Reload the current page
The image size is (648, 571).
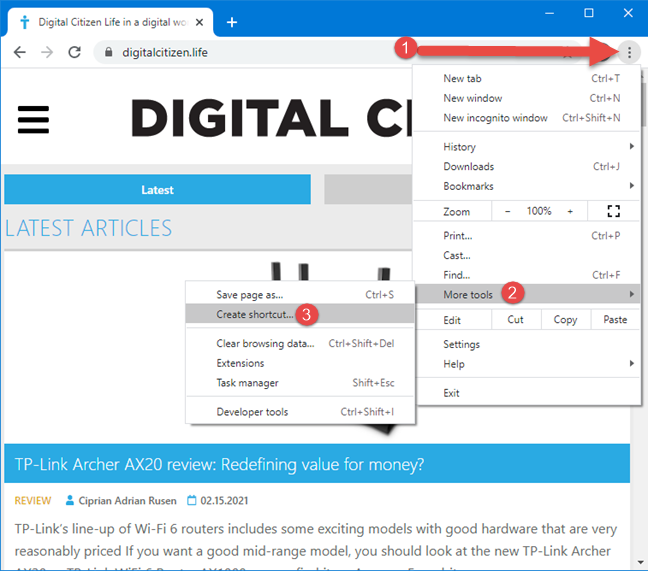[x=74, y=52]
